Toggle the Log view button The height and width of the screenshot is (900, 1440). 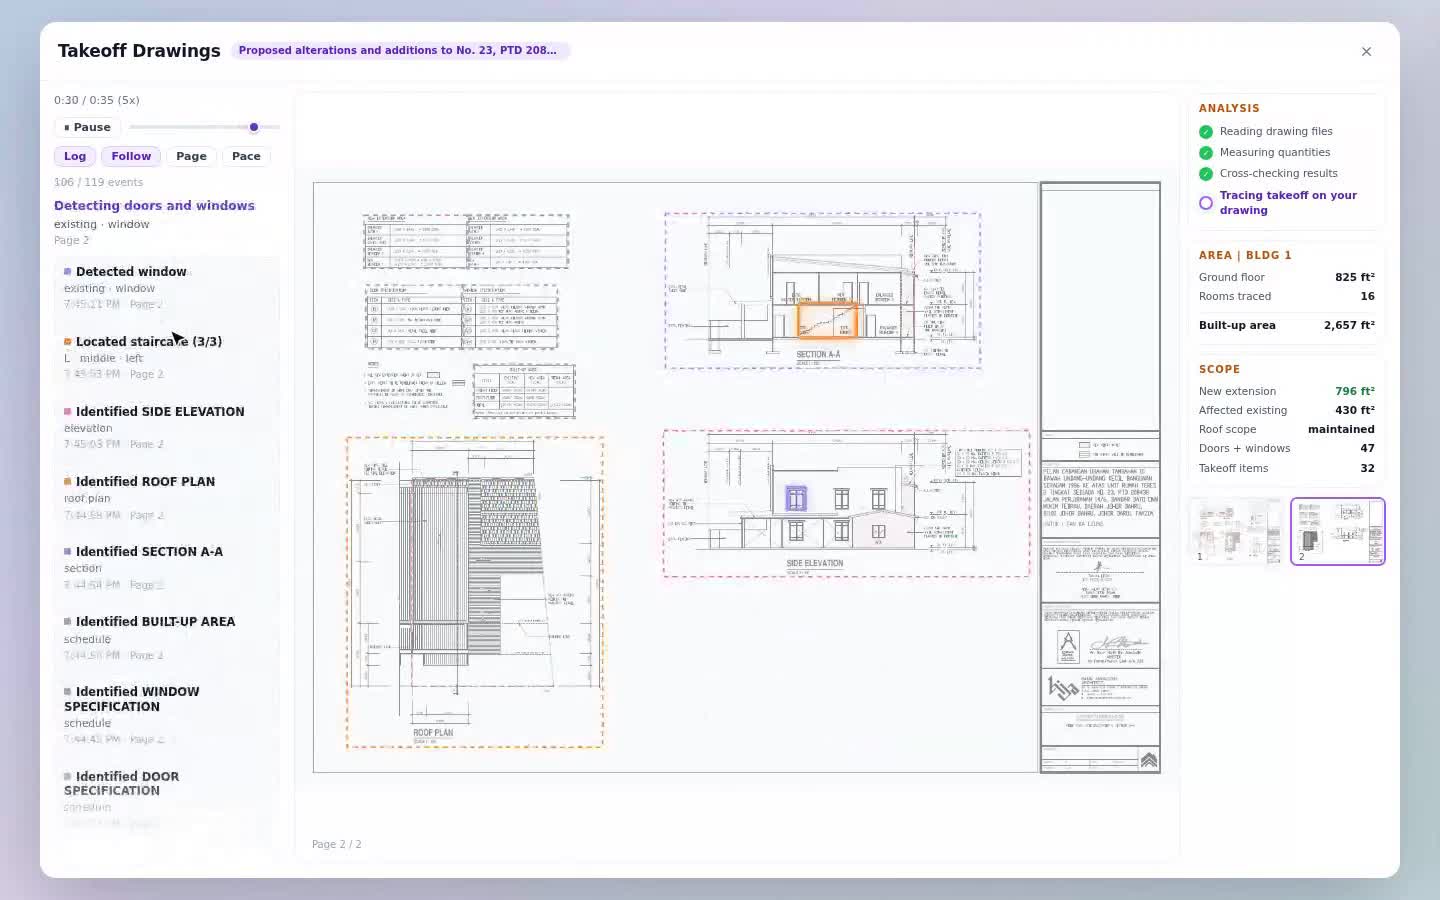pos(75,156)
